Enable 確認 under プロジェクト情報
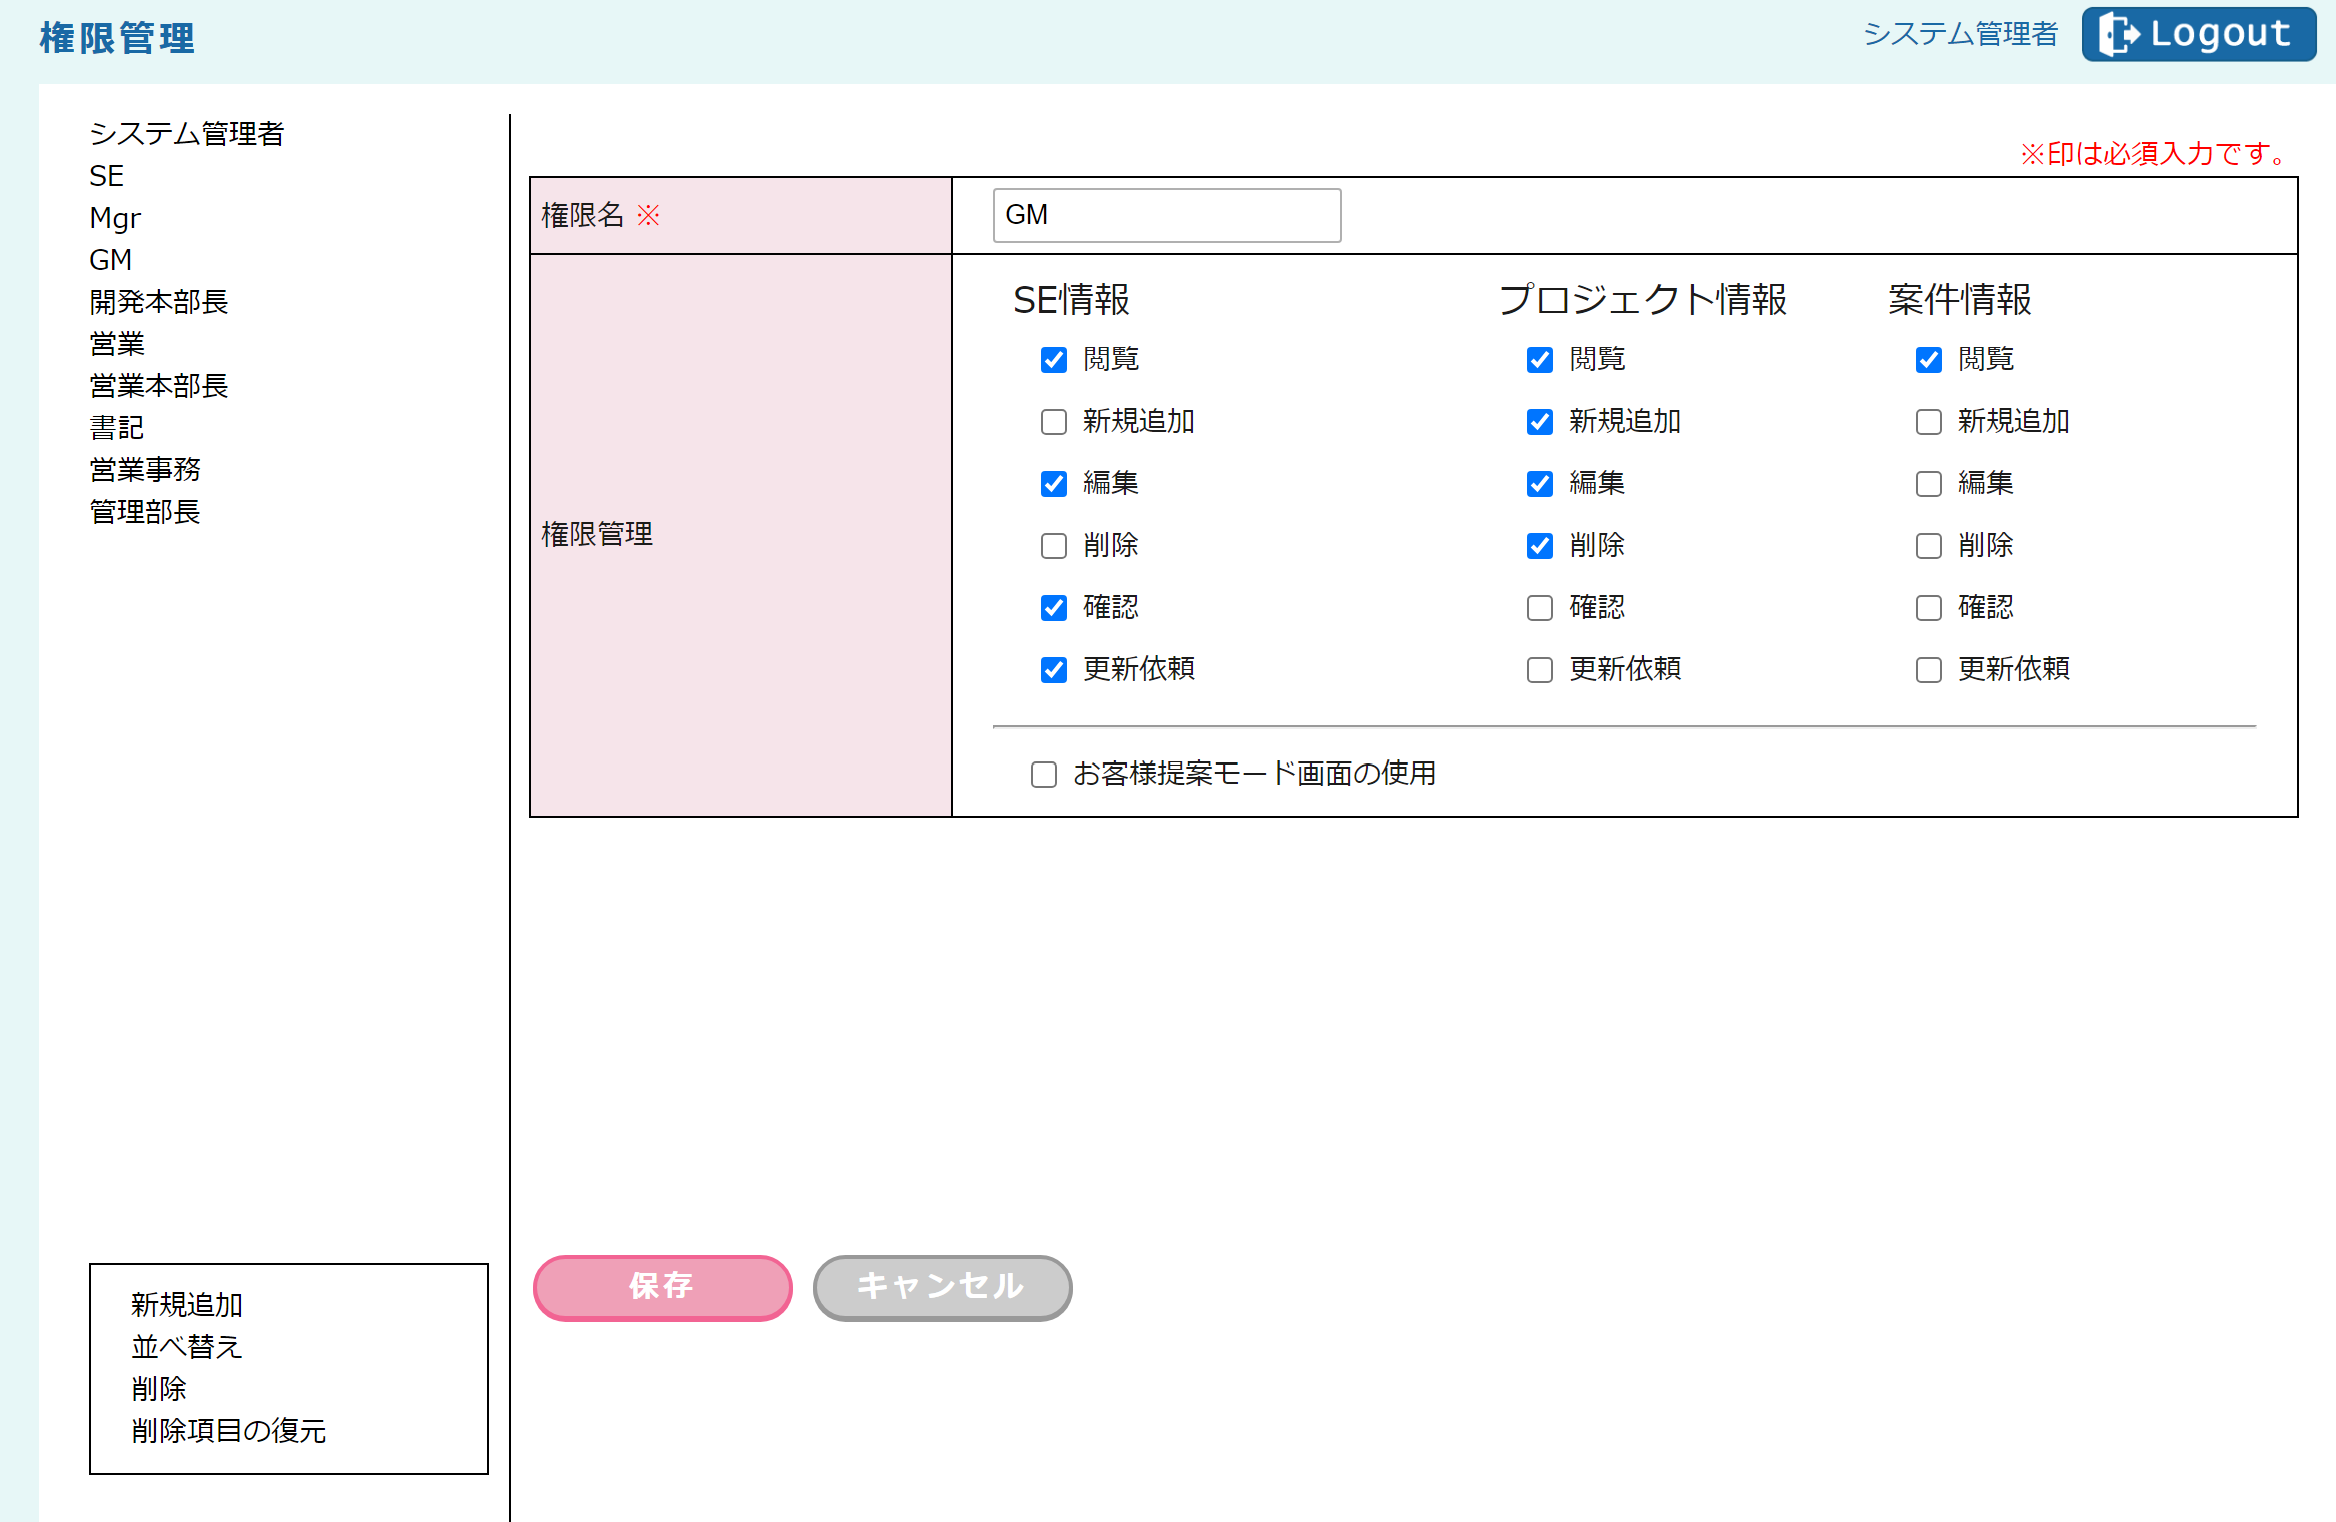The image size is (2336, 1522). click(x=1539, y=608)
